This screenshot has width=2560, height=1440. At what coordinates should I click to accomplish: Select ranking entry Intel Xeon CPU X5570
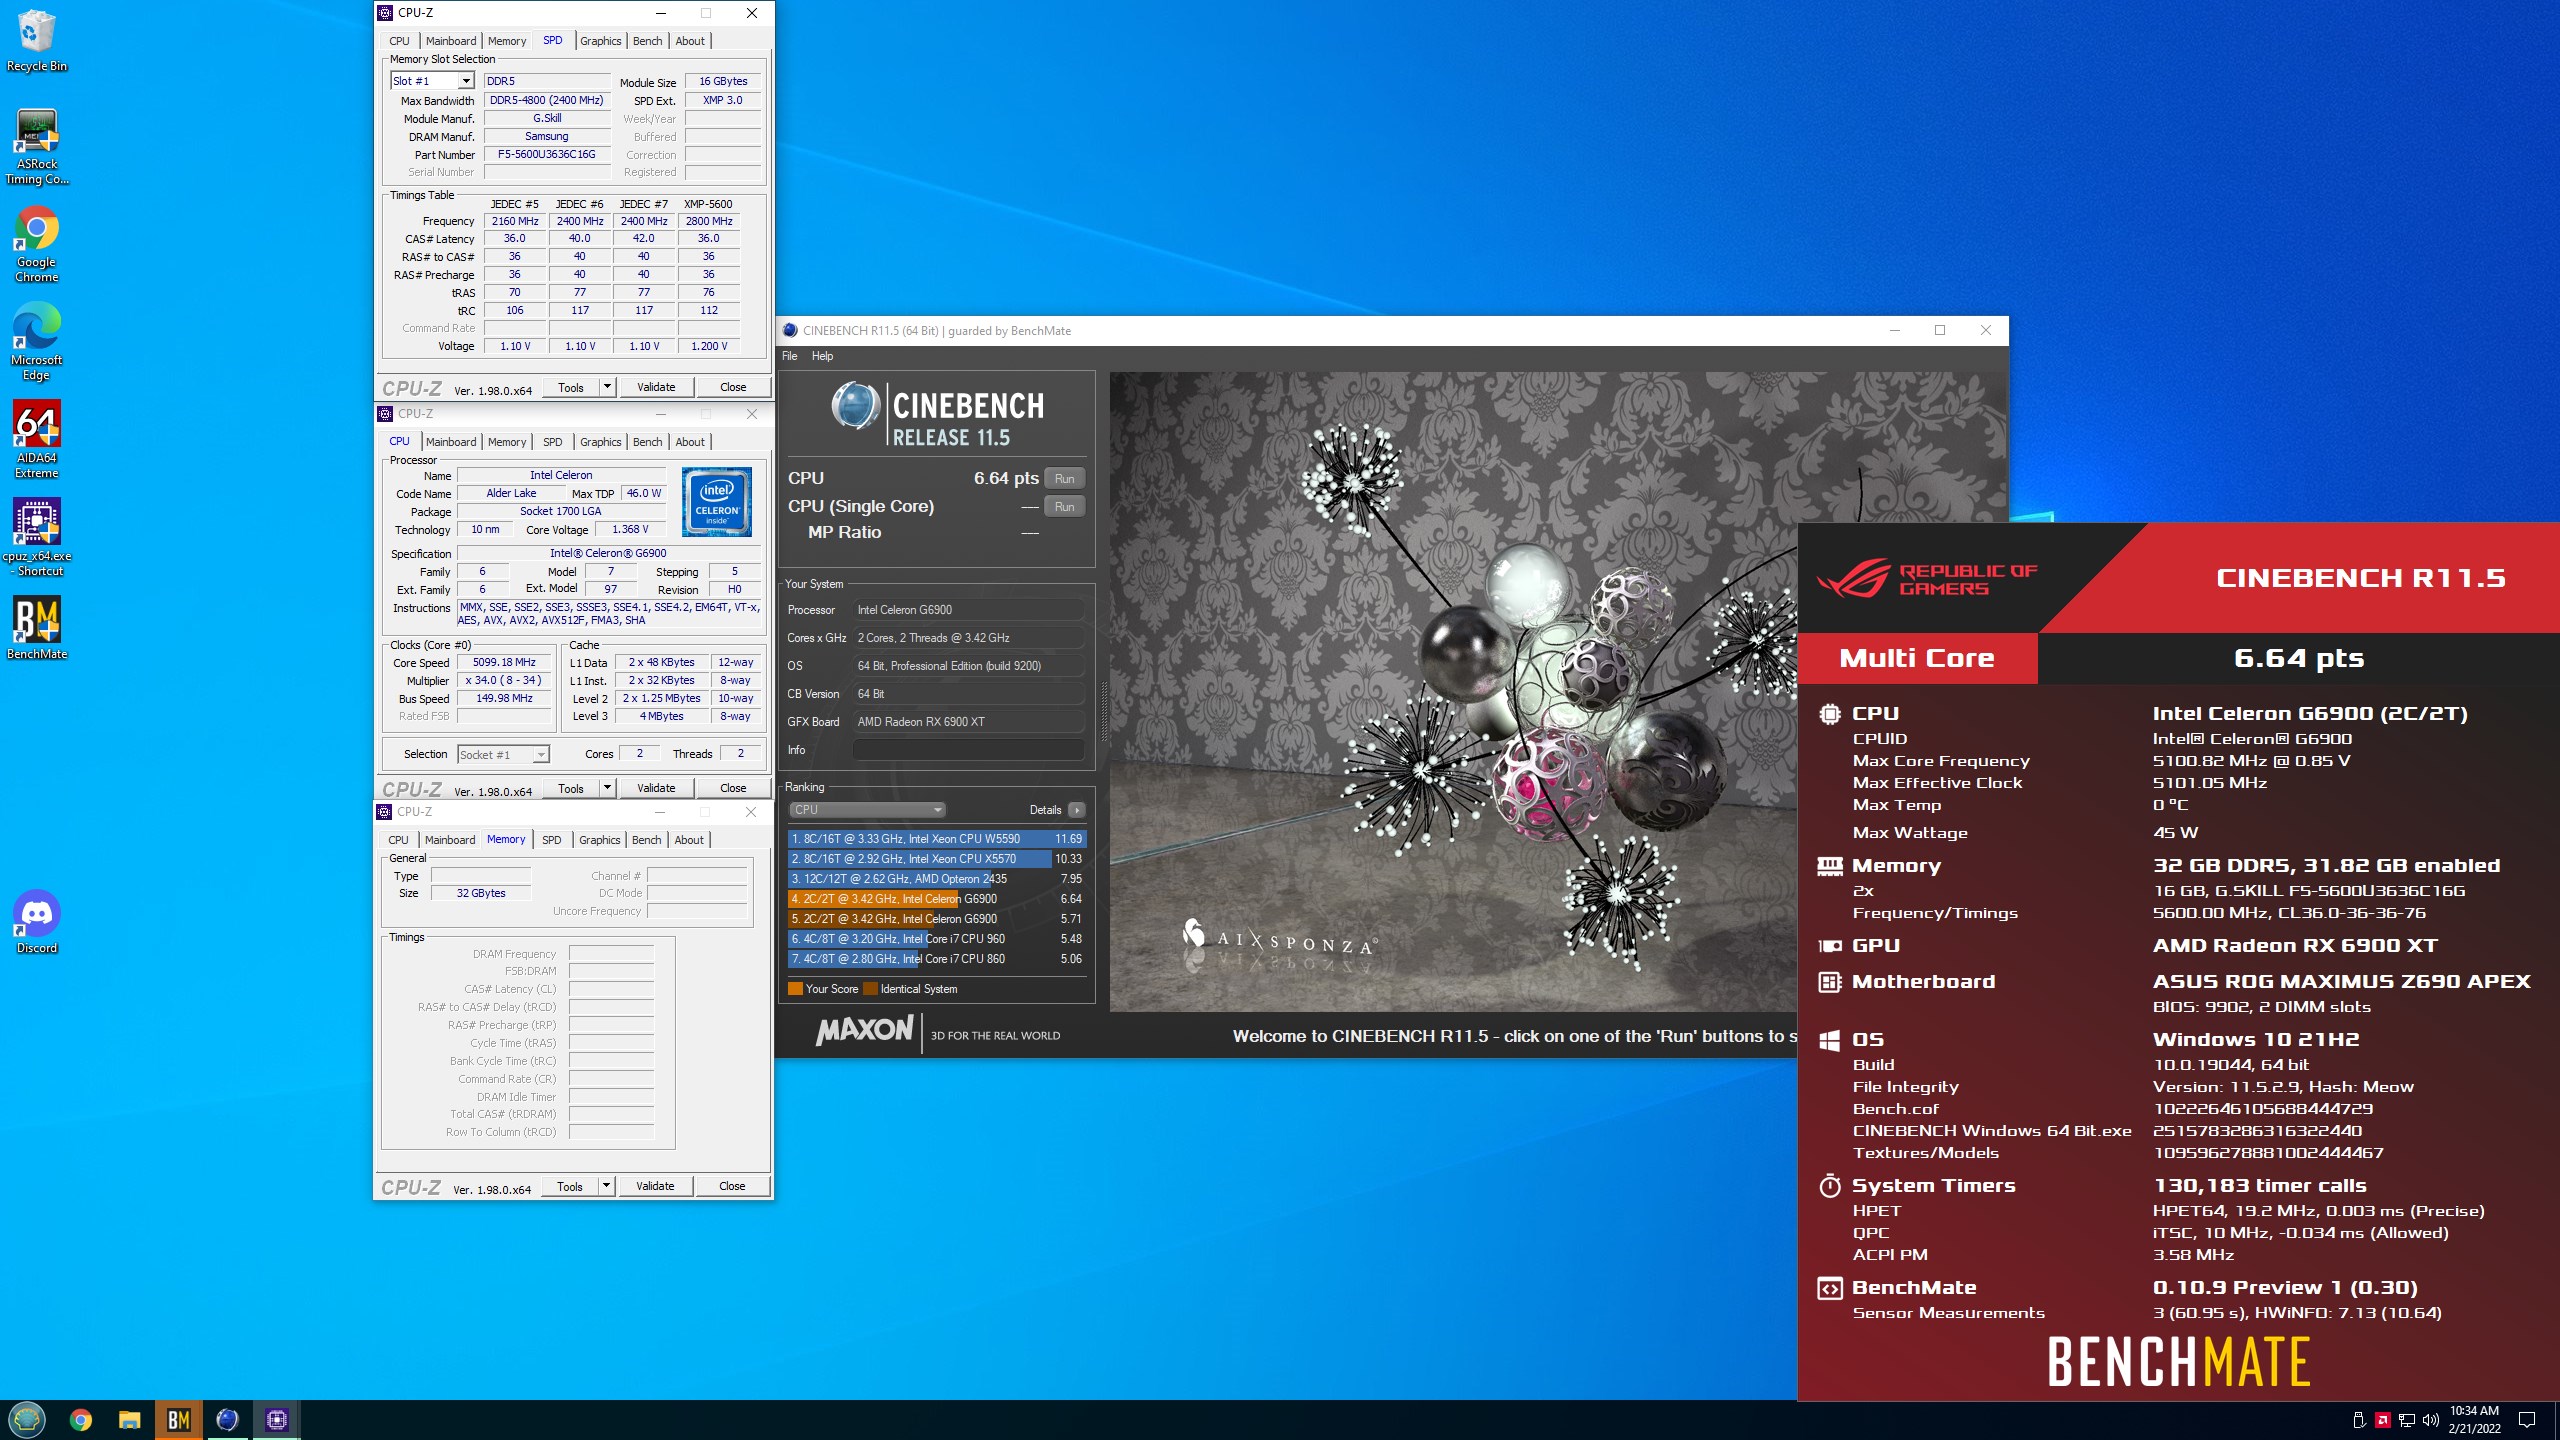(937, 859)
